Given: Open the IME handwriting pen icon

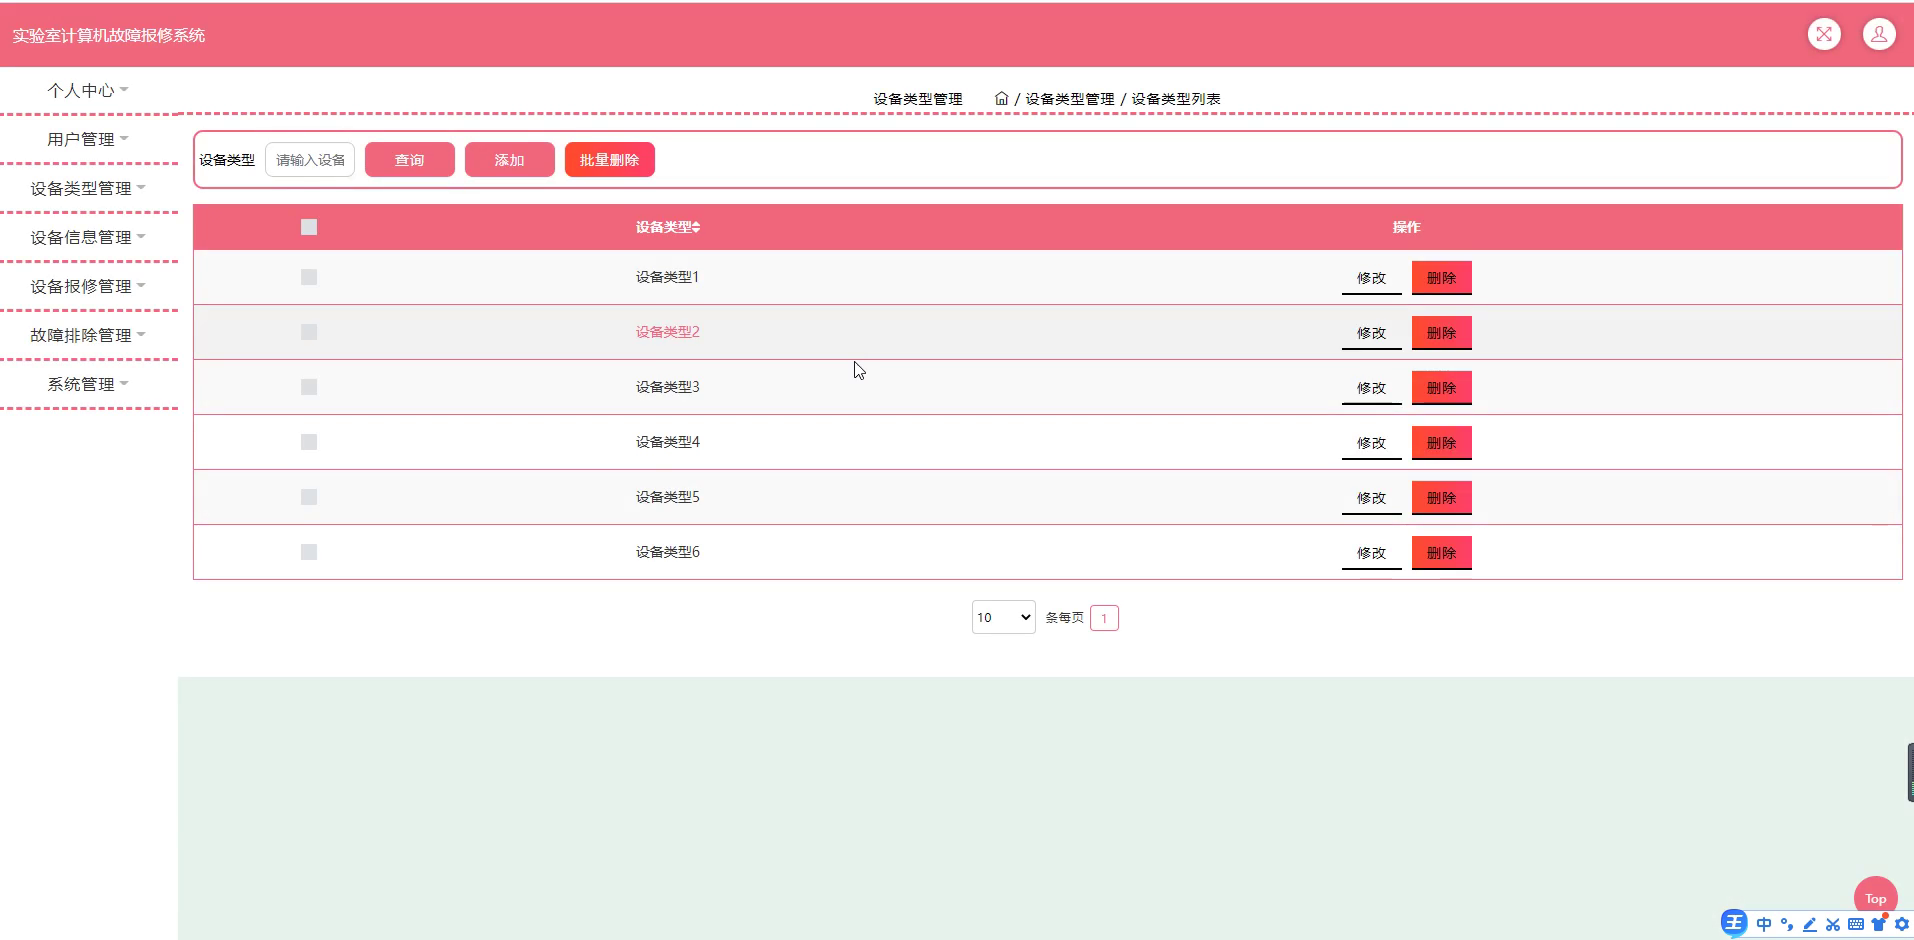Looking at the screenshot, I should [x=1810, y=924].
